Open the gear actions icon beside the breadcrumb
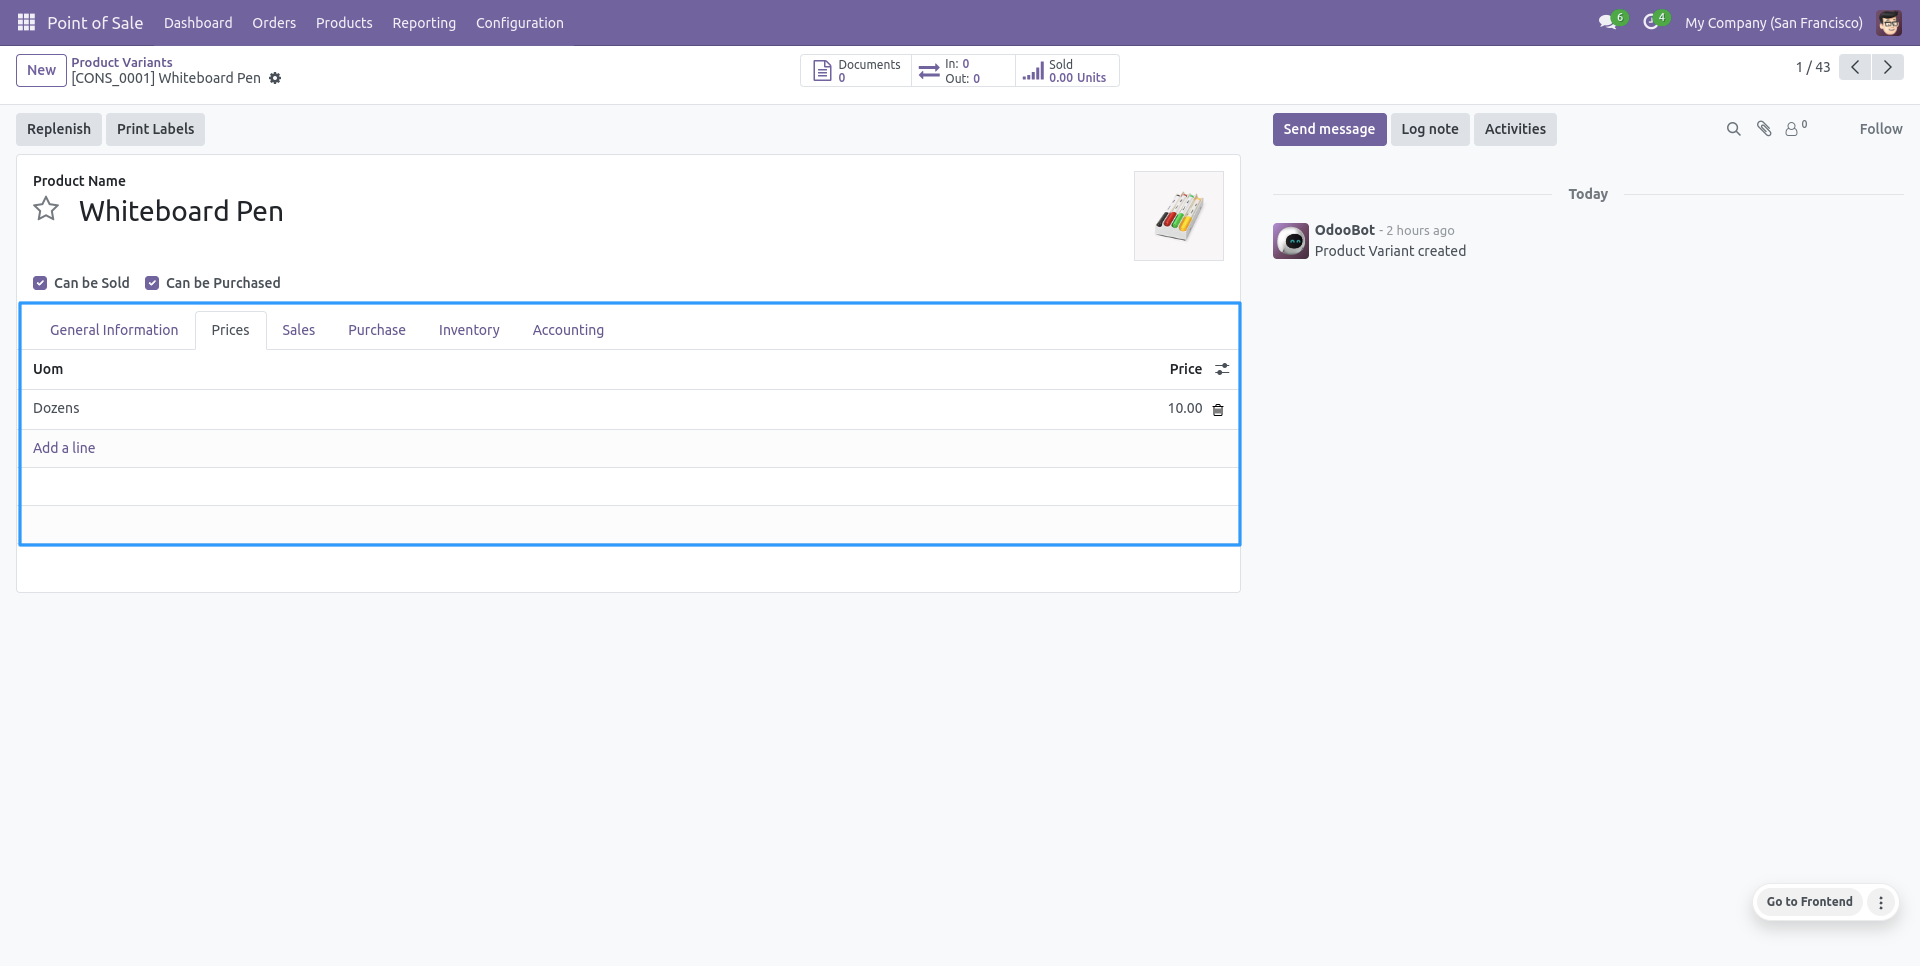 [275, 78]
